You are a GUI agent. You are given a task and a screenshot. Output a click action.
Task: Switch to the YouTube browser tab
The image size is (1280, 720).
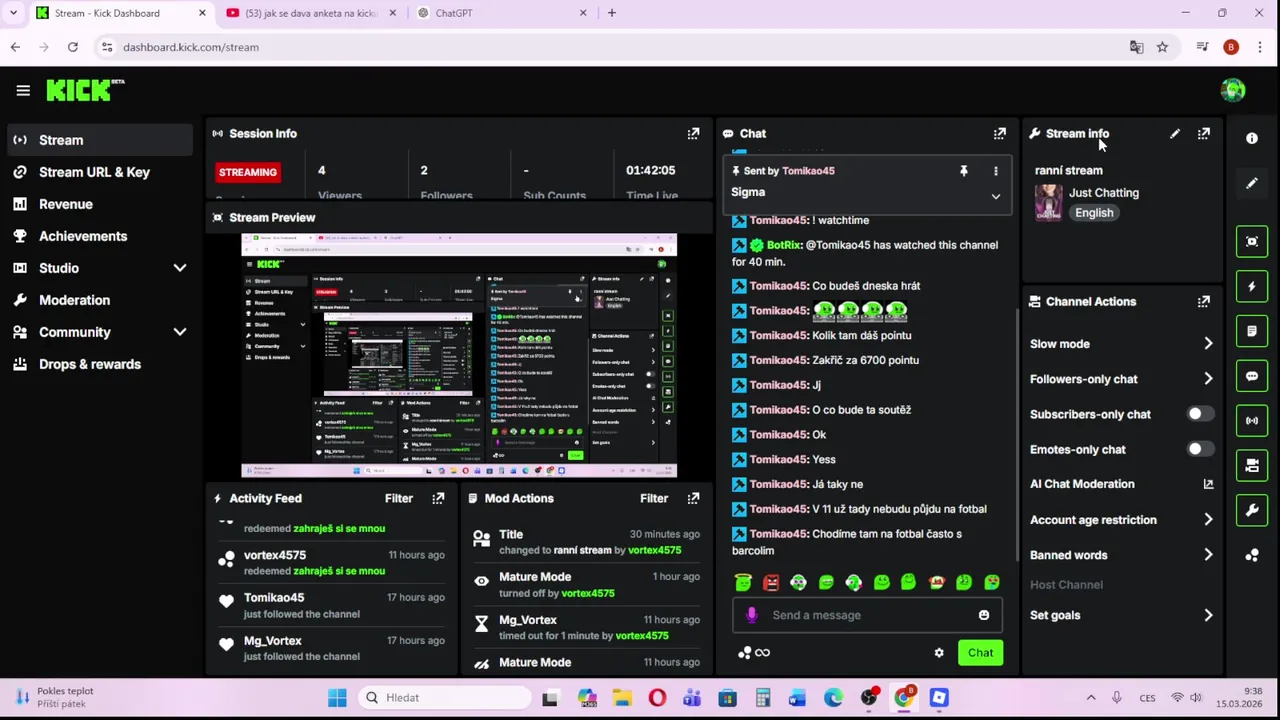point(310,13)
